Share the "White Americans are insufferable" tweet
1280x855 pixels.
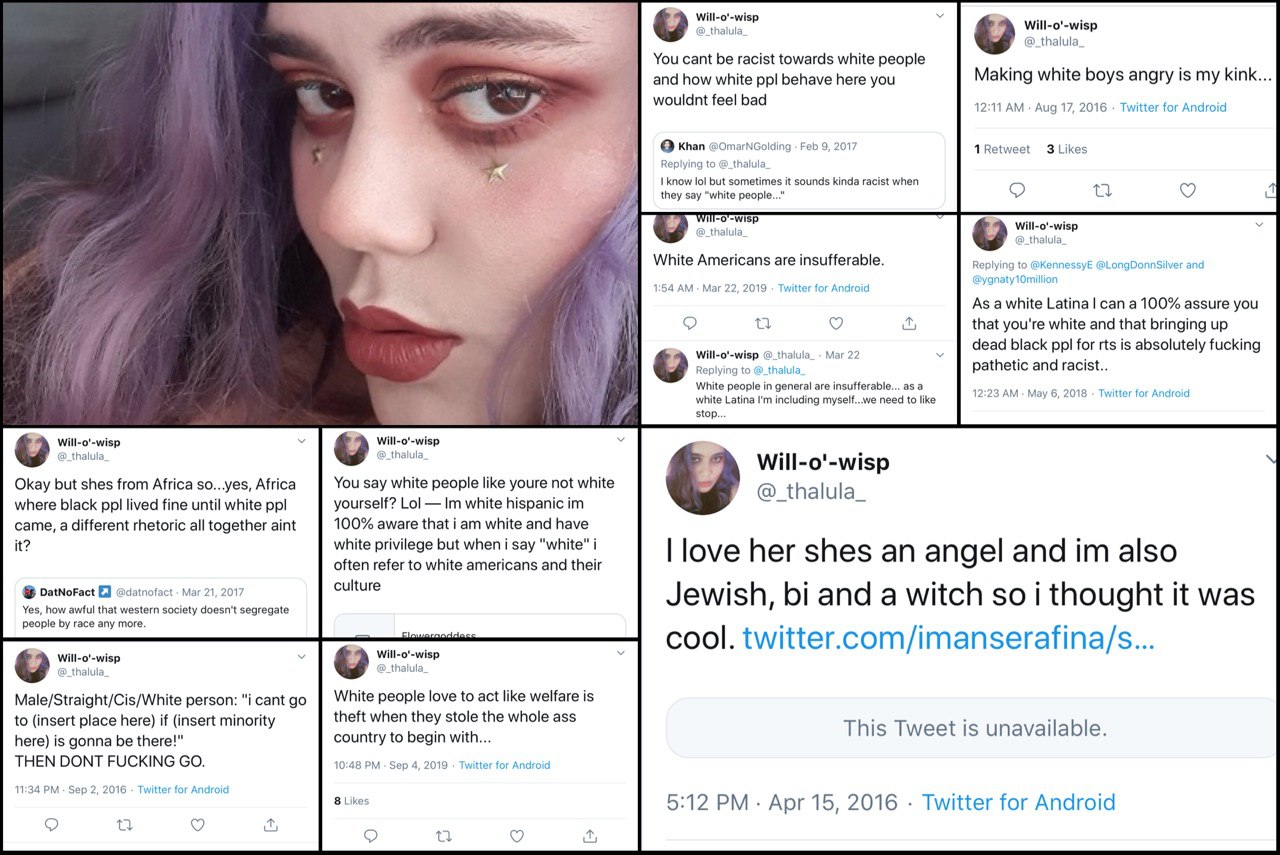point(909,323)
